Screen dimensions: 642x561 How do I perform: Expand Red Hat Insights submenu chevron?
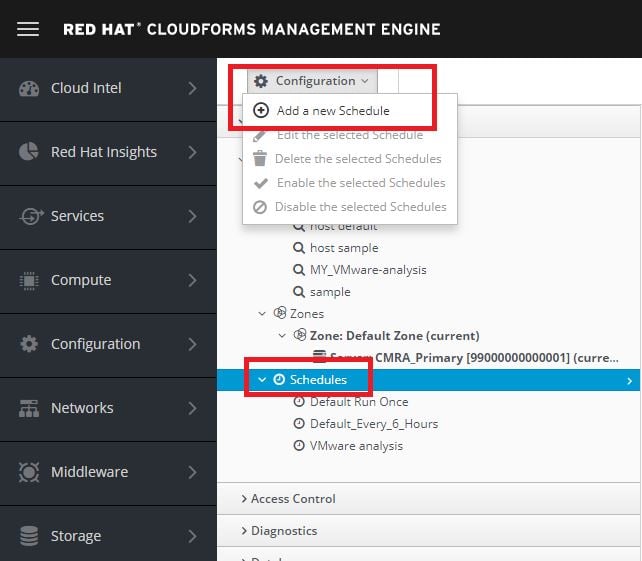pyautogui.click(x=192, y=152)
